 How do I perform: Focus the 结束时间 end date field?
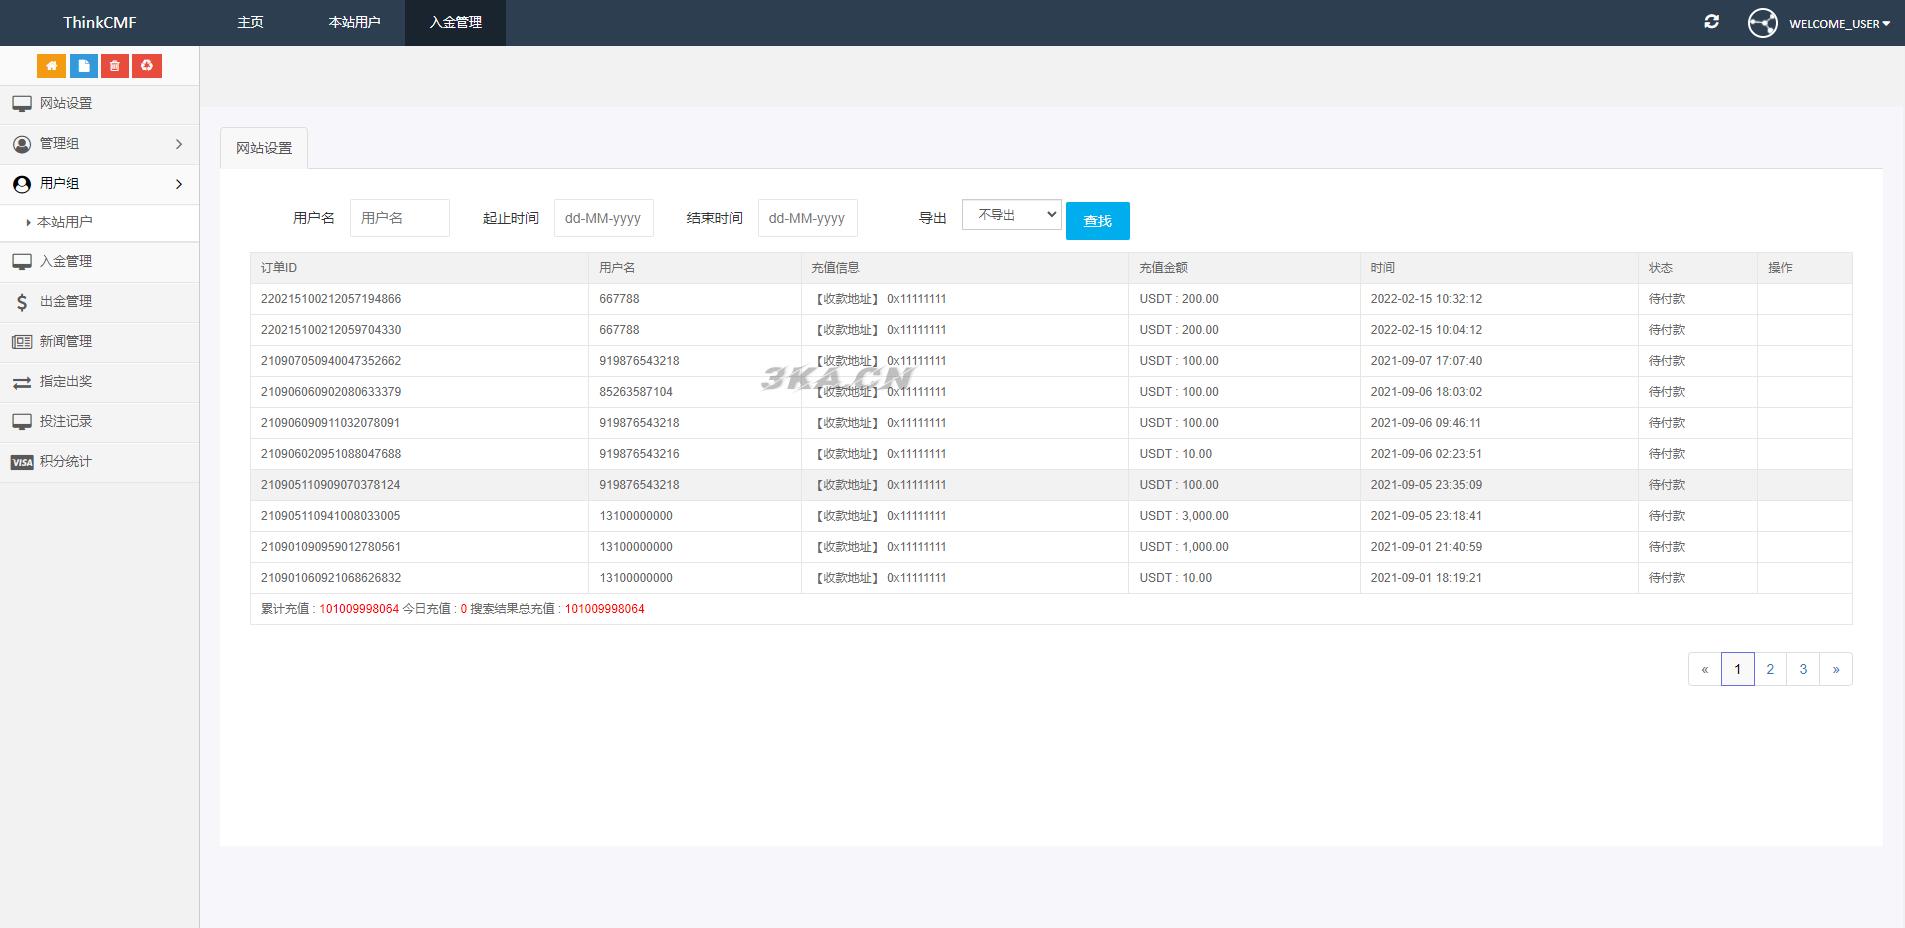click(808, 218)
